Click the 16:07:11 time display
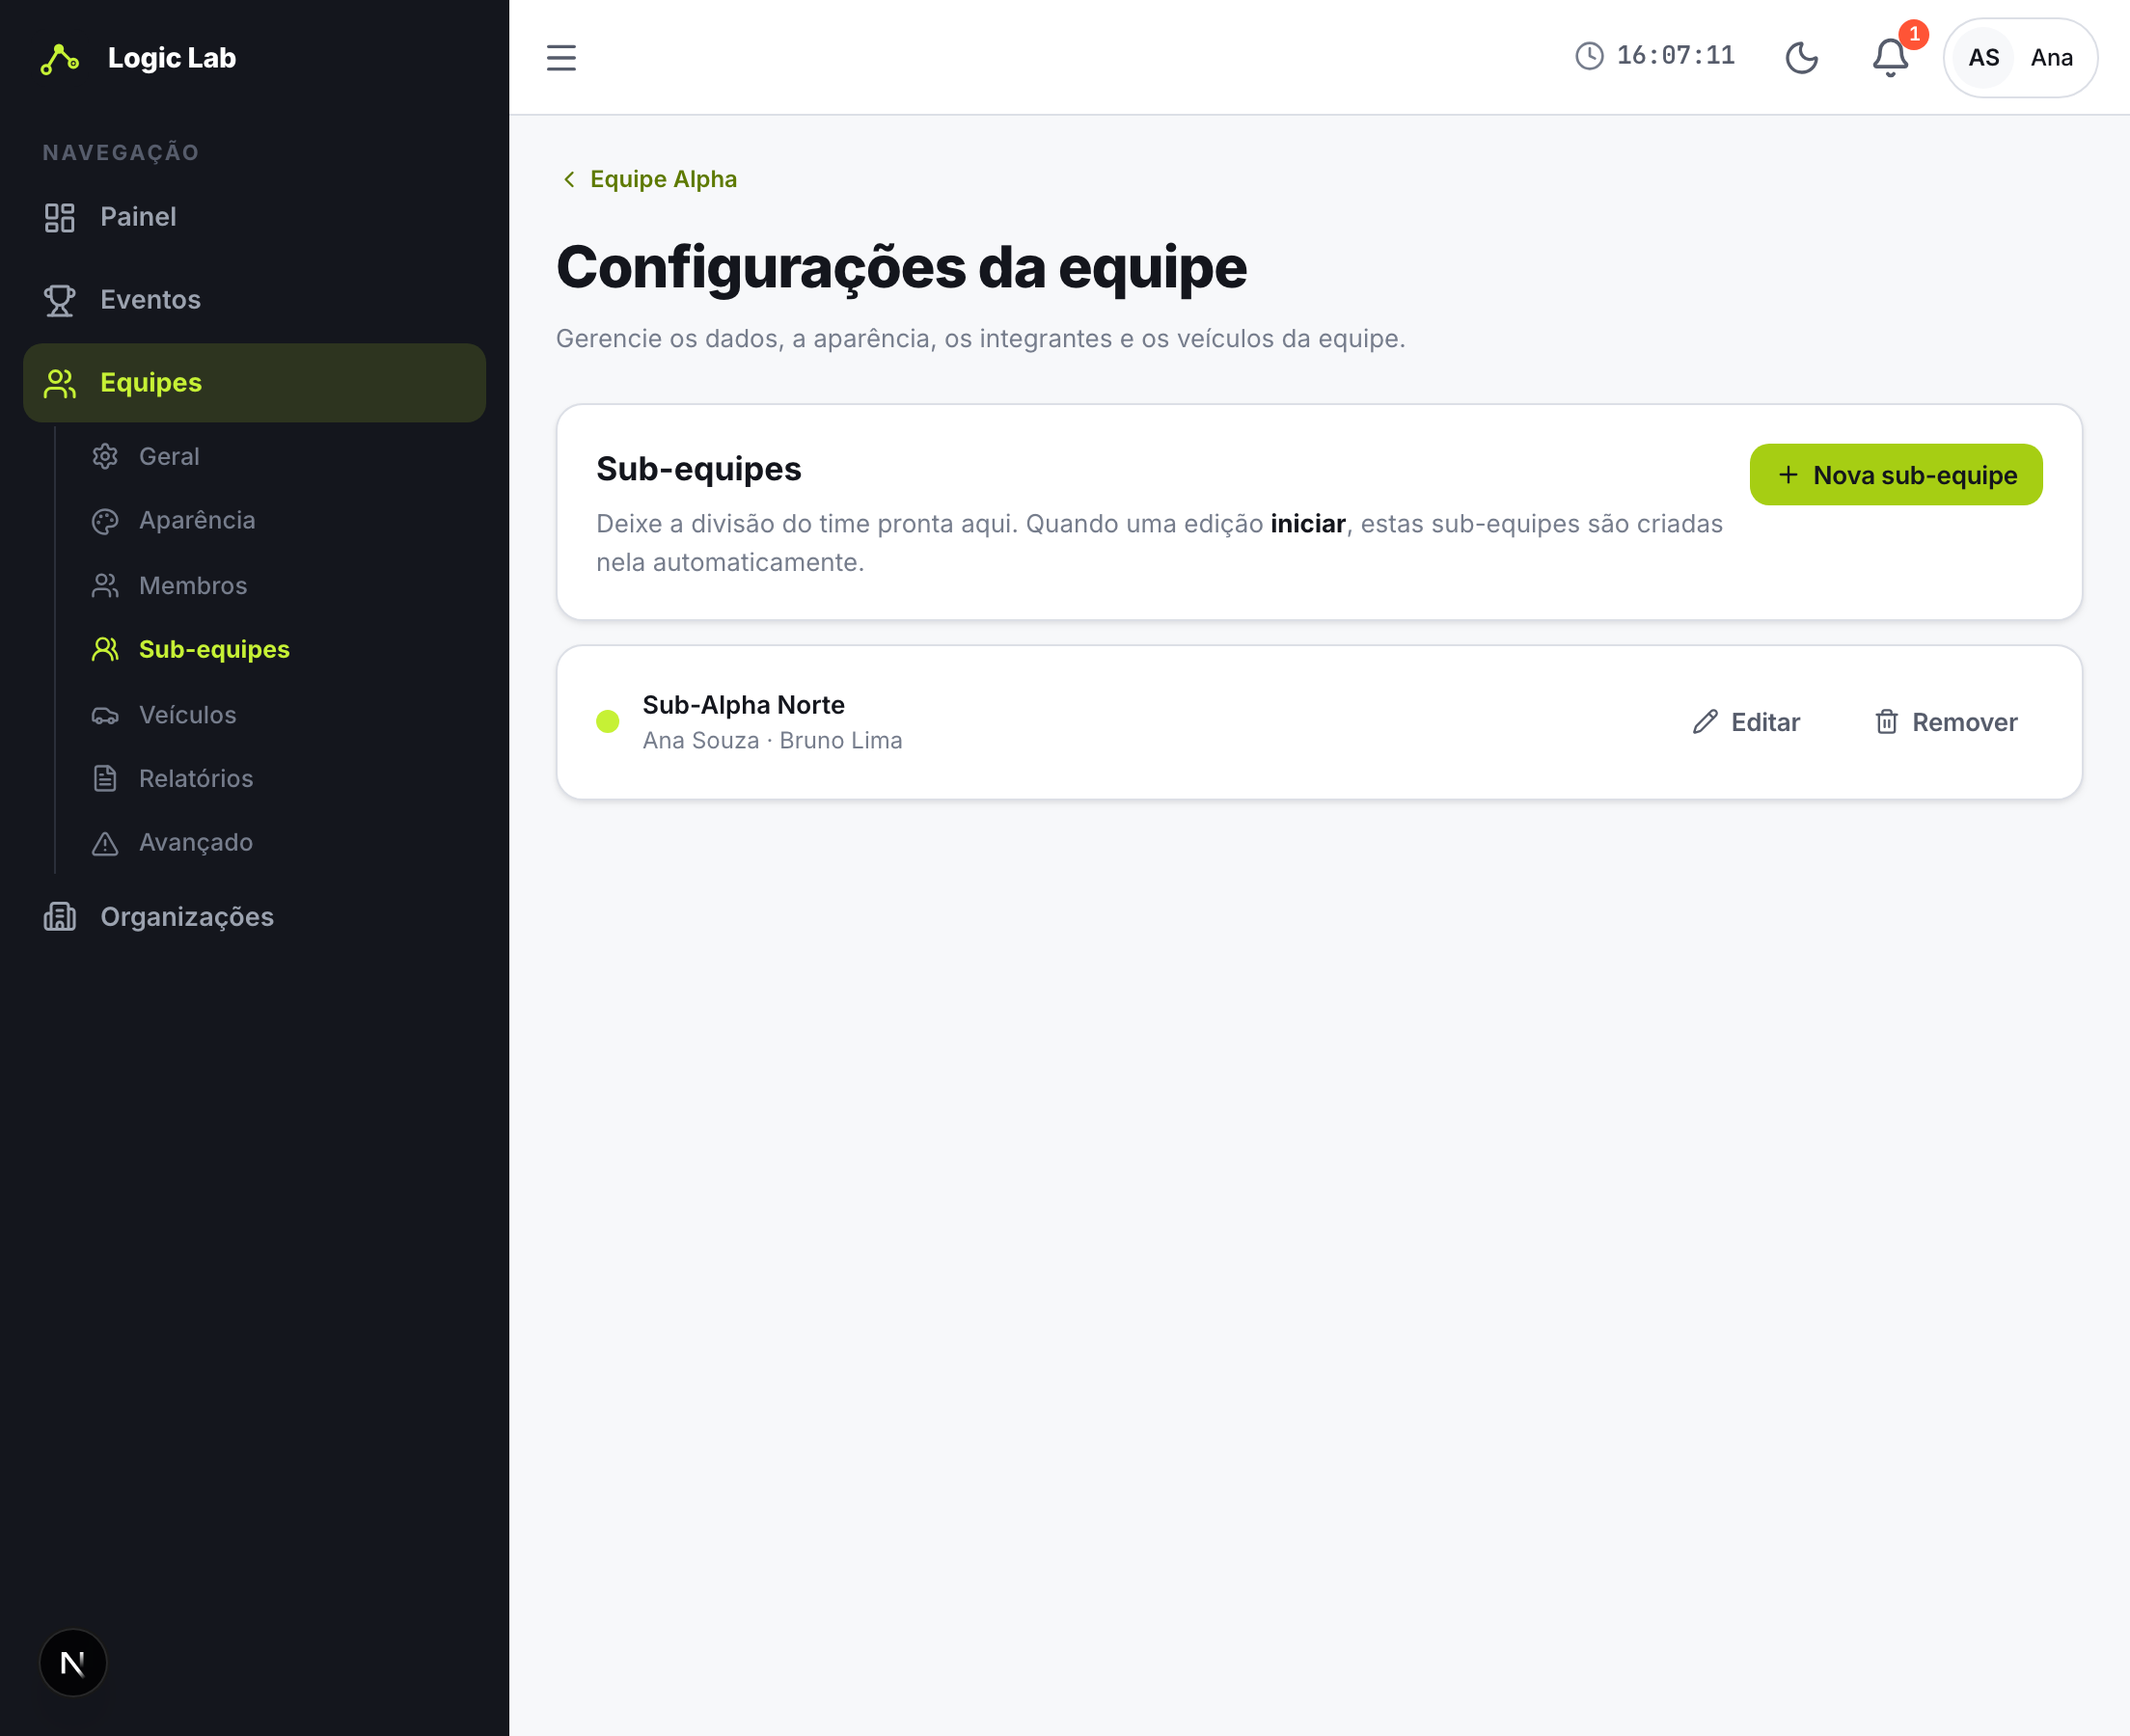 click(x=1676, y=56)
